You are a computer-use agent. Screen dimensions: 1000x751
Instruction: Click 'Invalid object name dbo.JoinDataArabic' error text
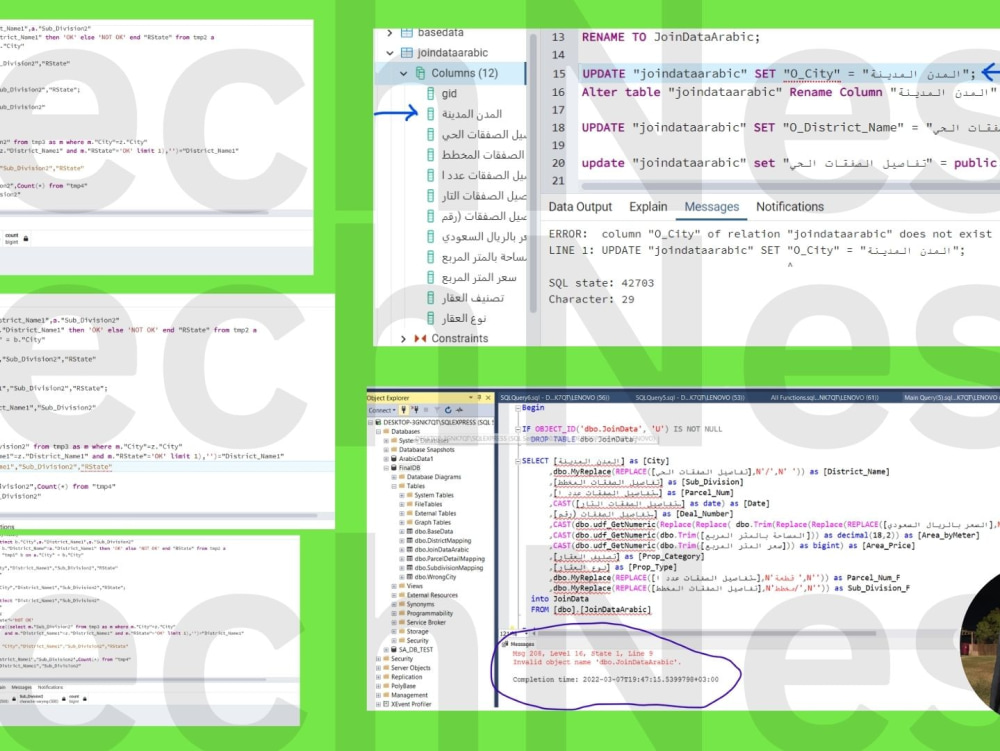pyautogui.click(x=596, y=662)
